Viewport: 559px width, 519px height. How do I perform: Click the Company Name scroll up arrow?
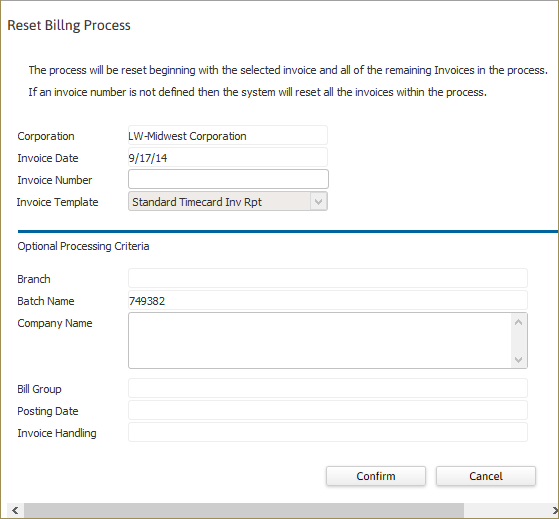(x=519, y=322)
